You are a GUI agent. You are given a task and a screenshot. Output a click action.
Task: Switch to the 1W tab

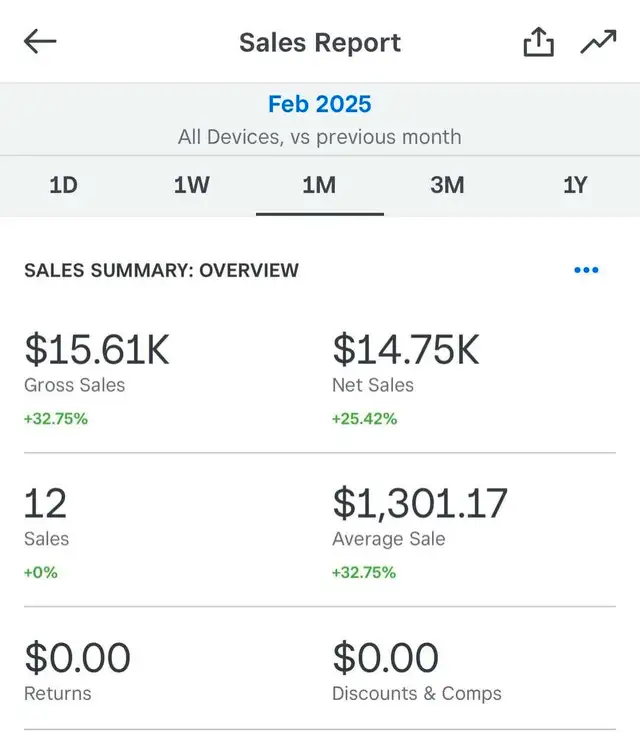pyautogui.click(x=191, y=186)
